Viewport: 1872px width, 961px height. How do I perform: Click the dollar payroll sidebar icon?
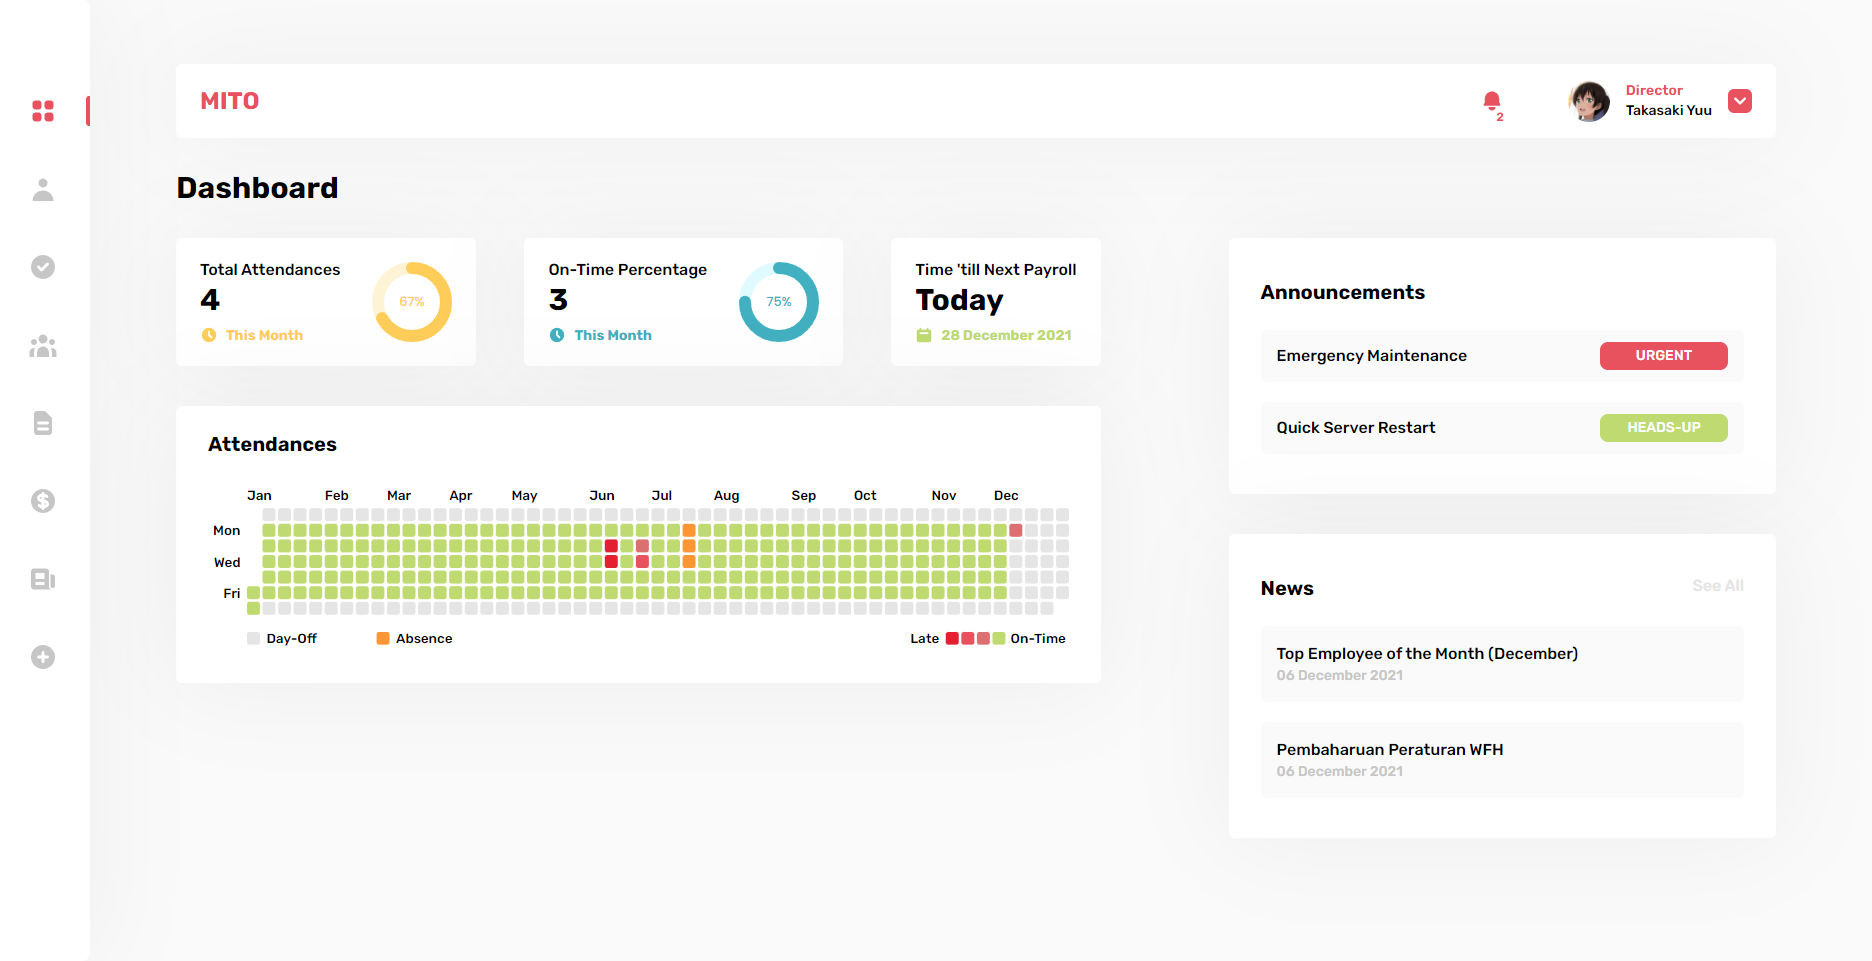tap(43, 501)
